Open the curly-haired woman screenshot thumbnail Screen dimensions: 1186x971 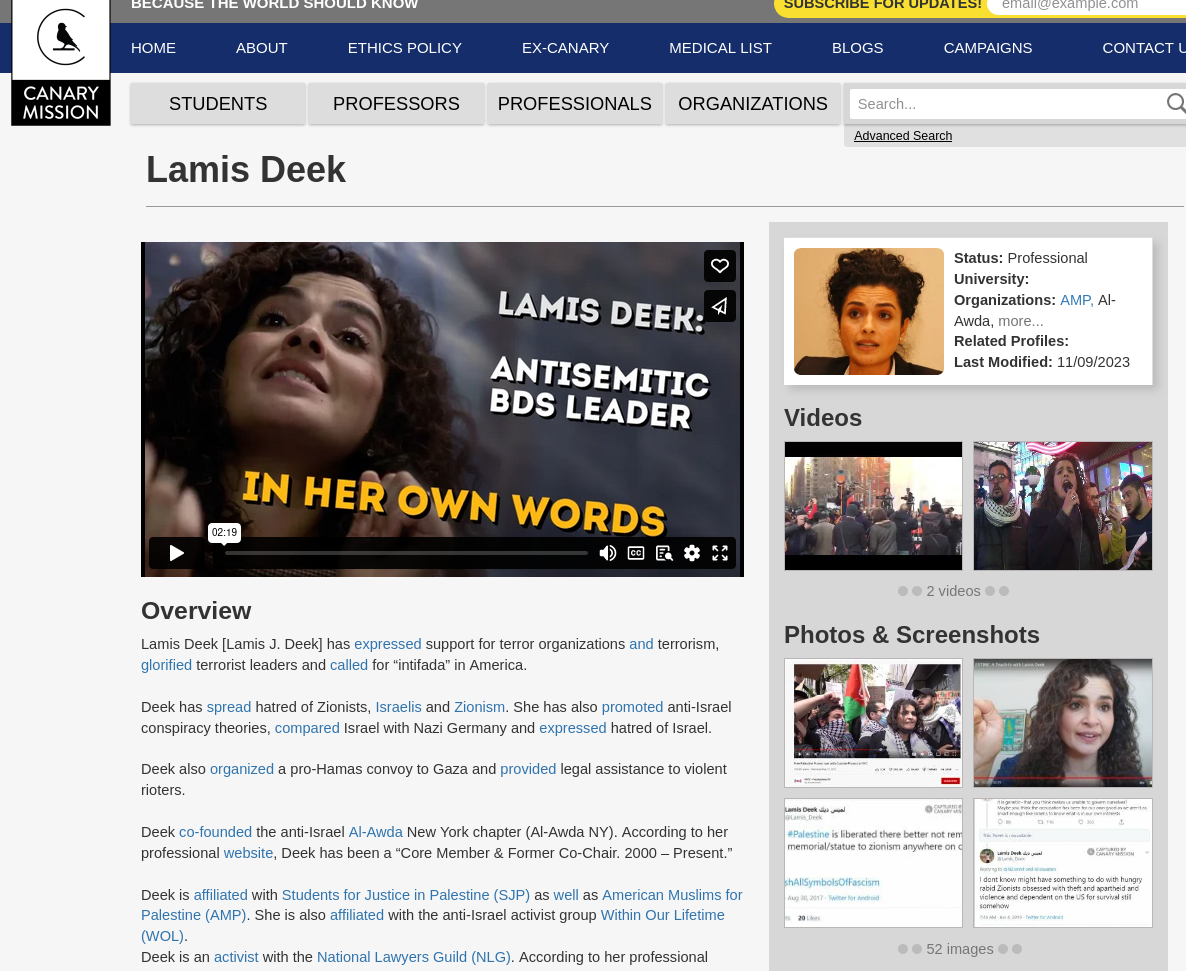click(x=1063, y=723)
